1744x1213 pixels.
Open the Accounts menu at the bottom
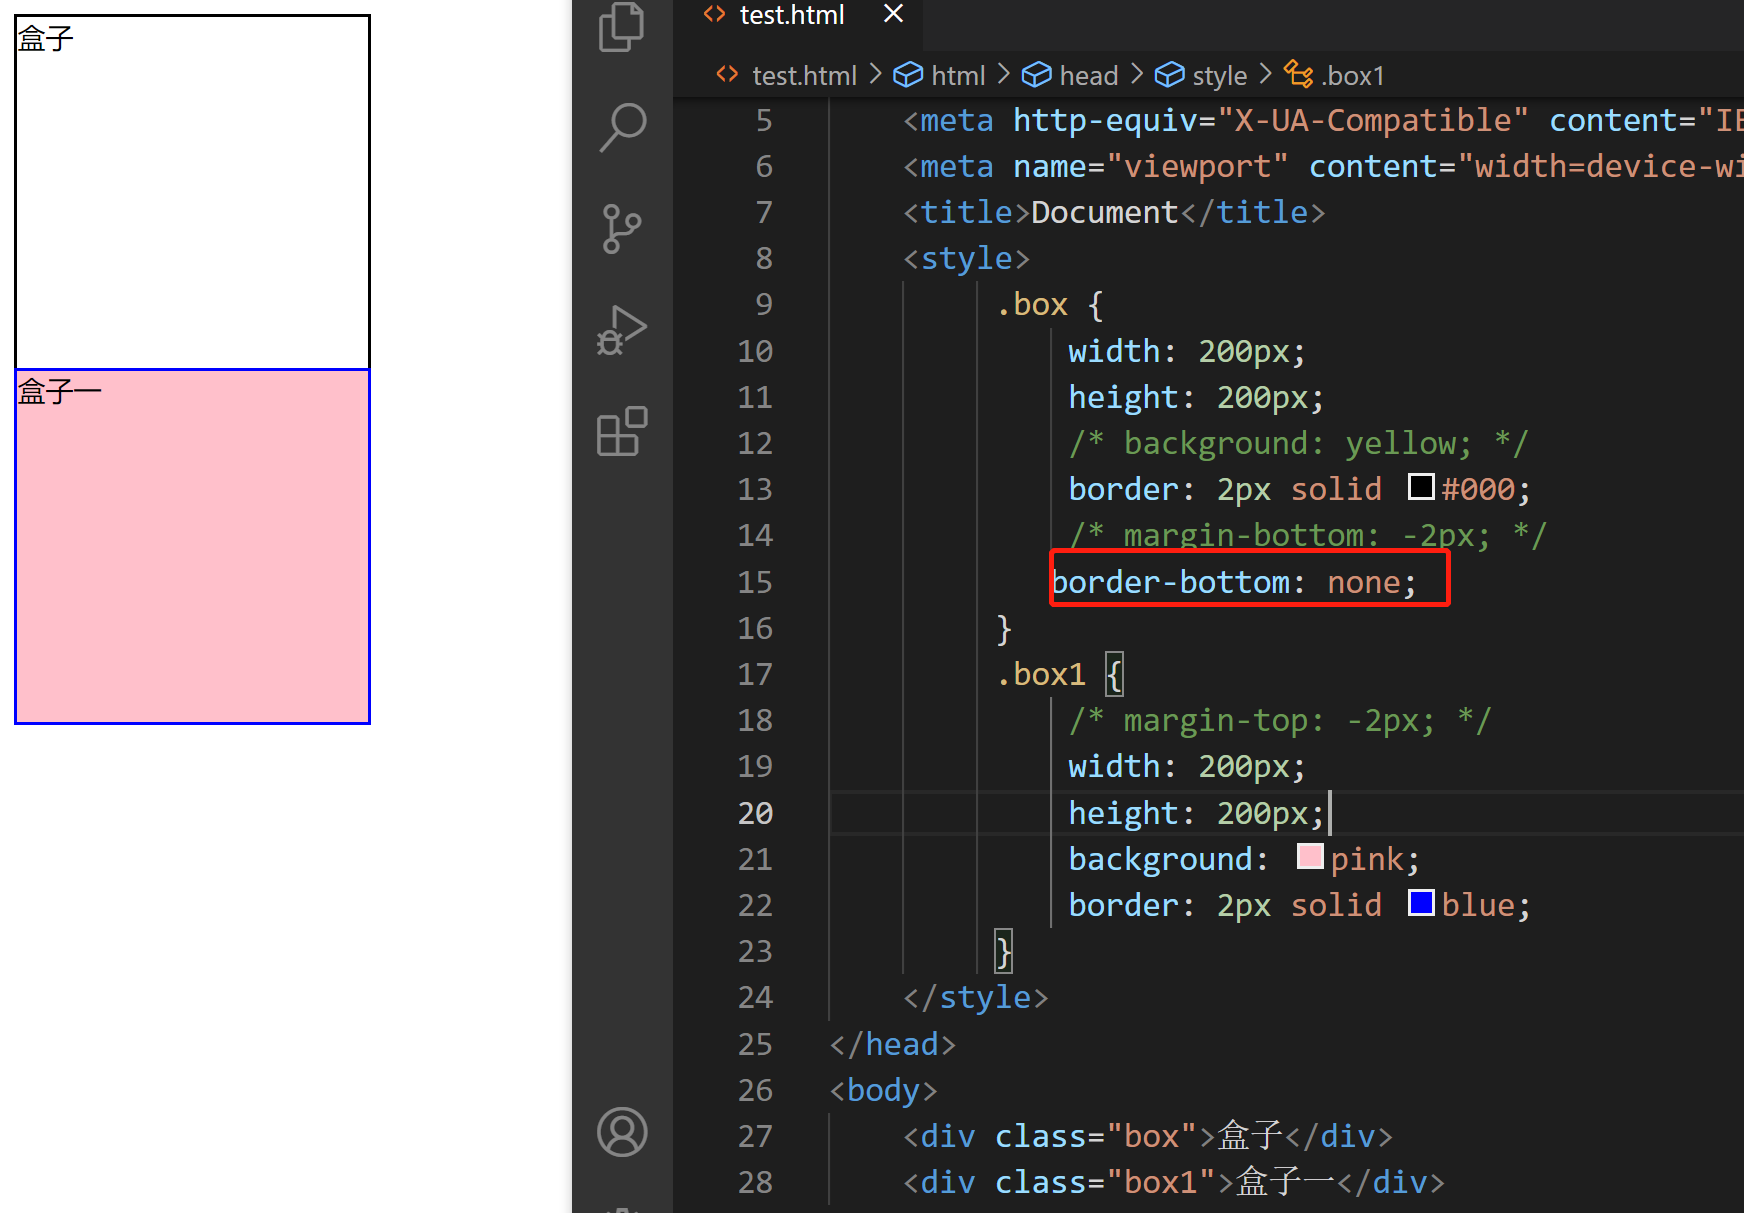pos(621,1132)
